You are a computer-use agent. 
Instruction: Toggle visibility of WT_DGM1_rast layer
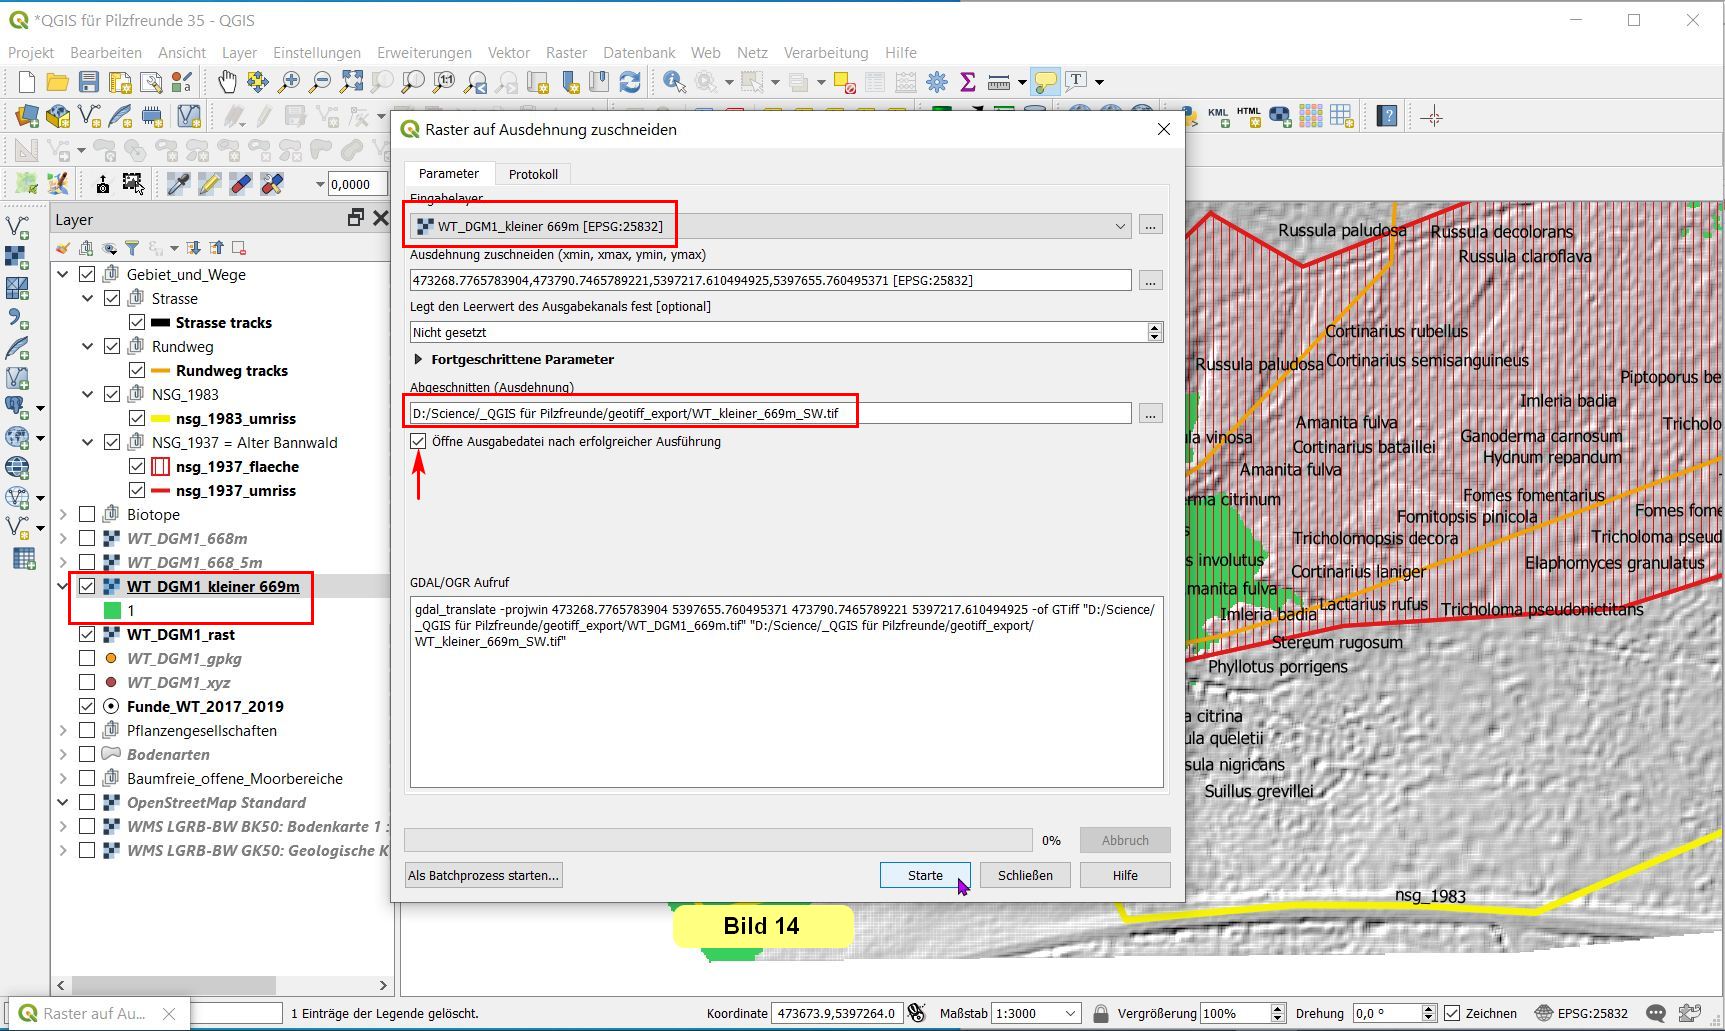87,634
